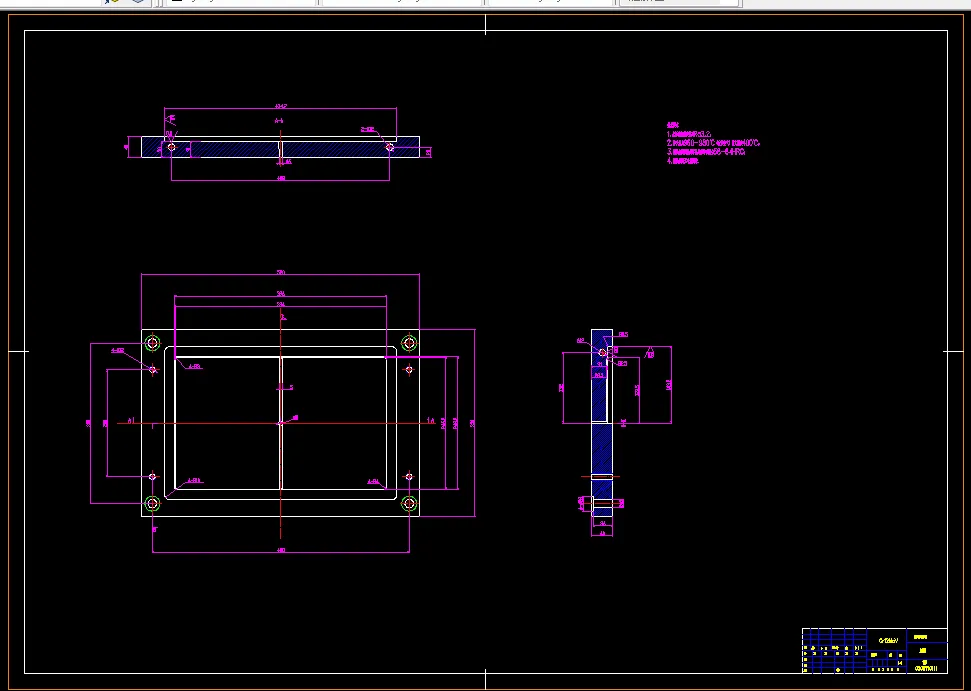Select small red hole below upper-right green hole
The image size is (971, 691).
[x=409, y=370]
